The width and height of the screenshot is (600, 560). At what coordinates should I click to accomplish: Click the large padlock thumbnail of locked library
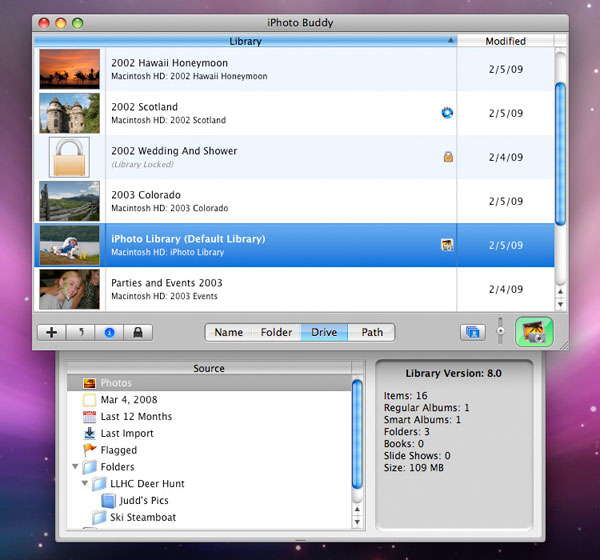[69, 157]
